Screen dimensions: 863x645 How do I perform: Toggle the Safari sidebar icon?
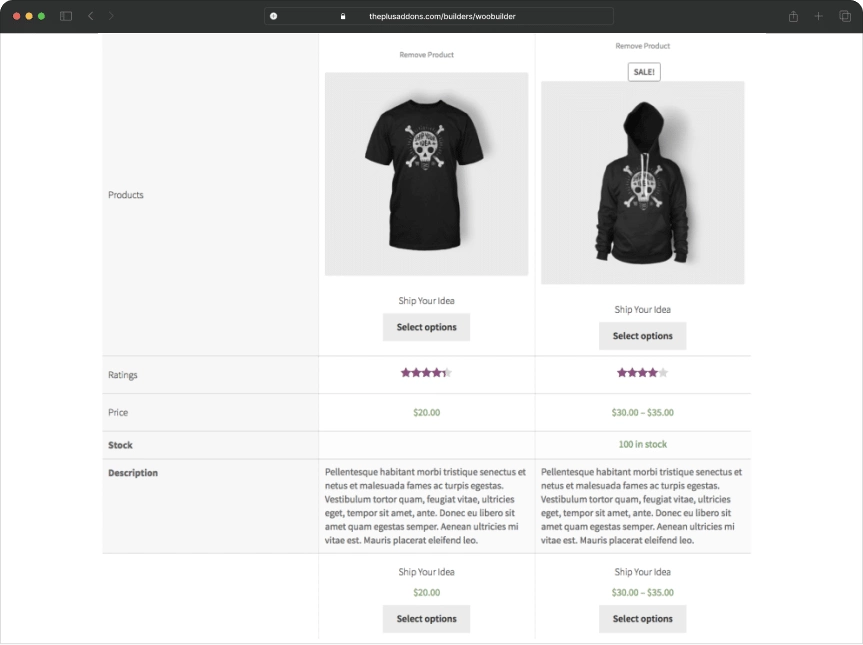point(65,16)
